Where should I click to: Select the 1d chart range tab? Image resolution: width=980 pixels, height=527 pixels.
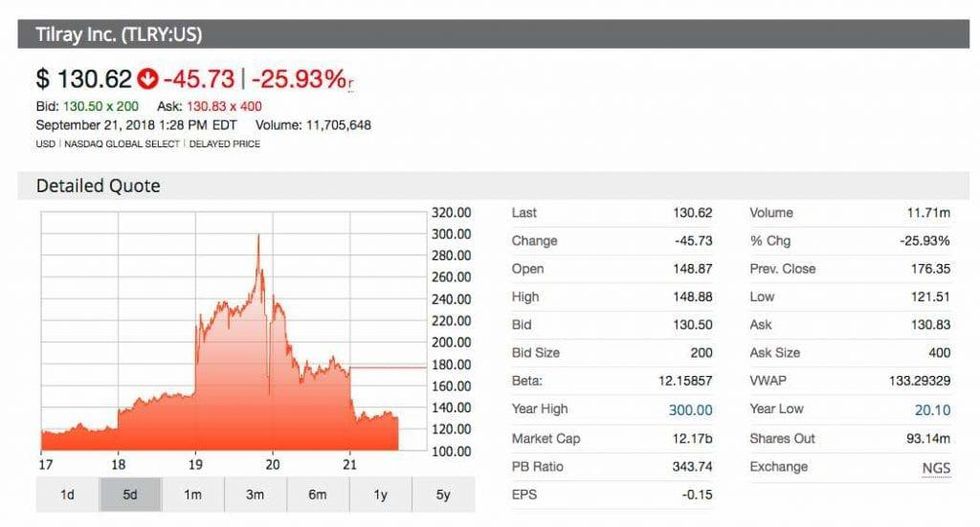68,495
